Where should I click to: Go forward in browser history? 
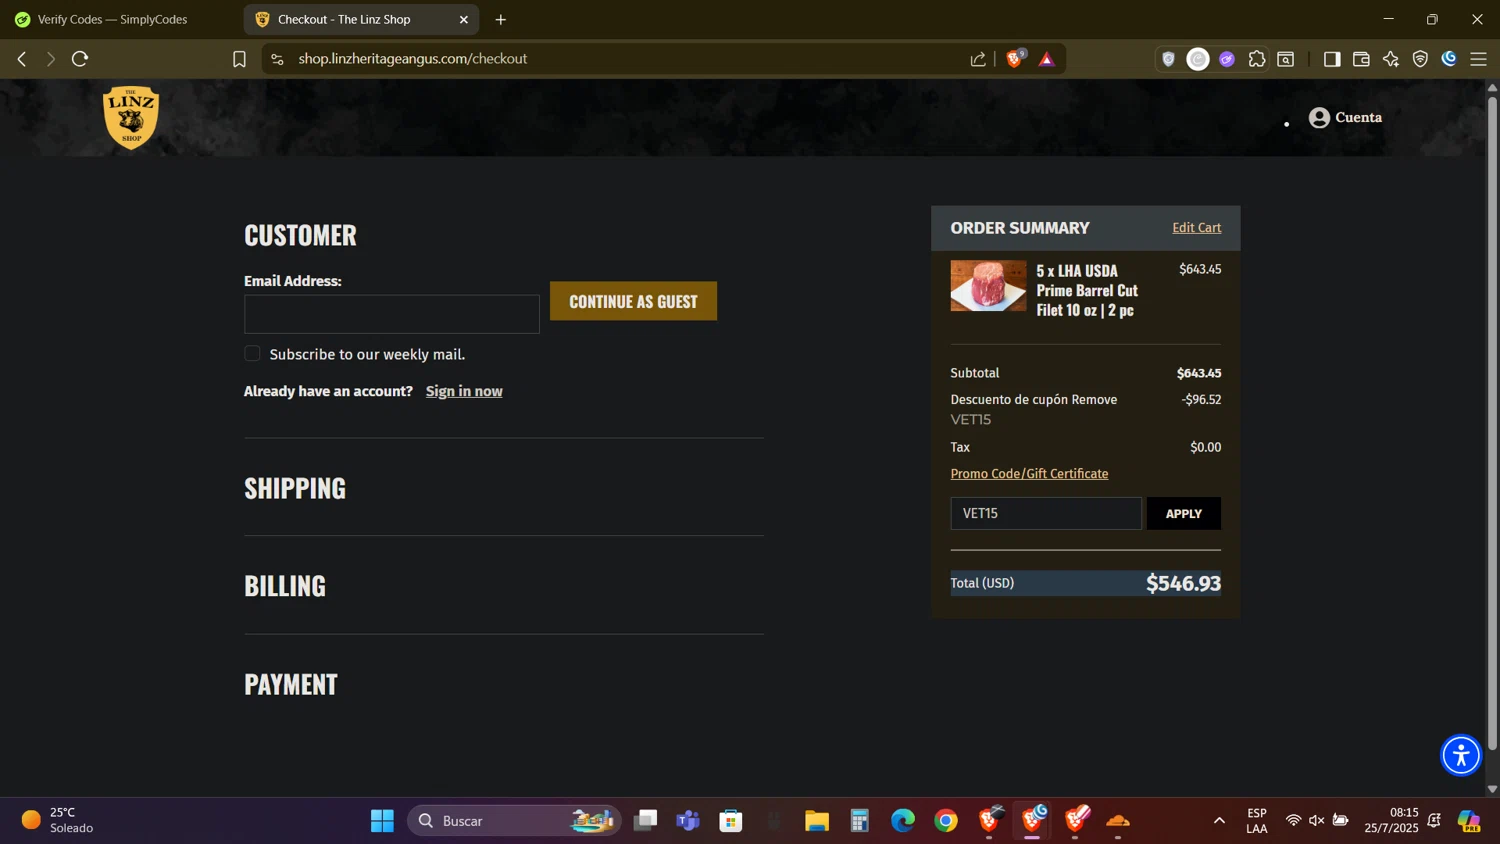click(x=50, y=59)
